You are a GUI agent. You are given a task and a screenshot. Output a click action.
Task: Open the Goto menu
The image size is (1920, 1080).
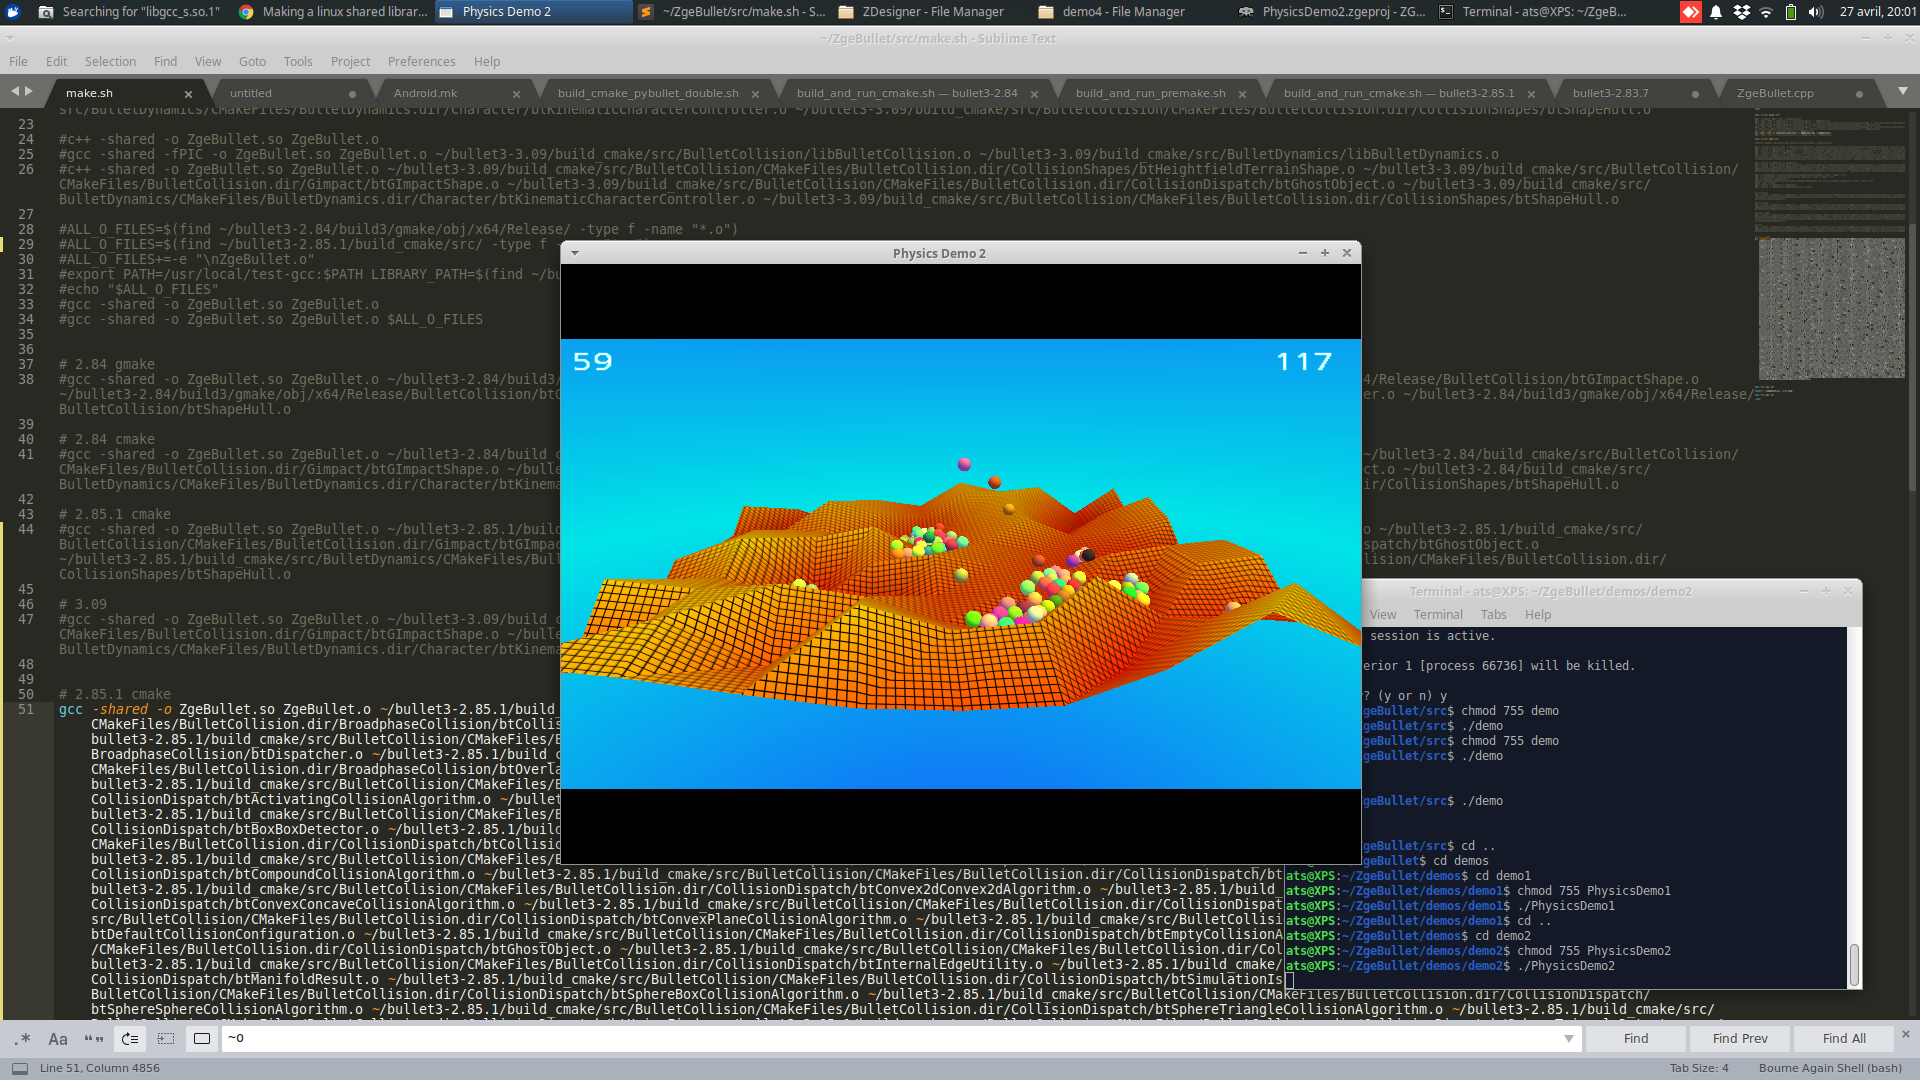[252, 61]
